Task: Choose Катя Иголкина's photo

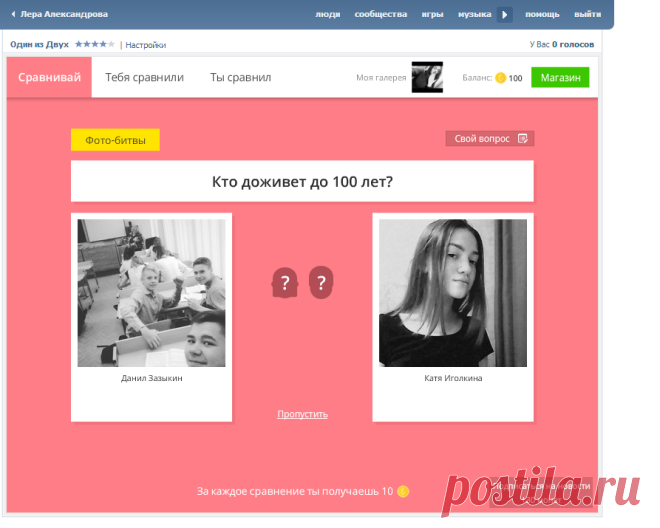Action: tap(453, 293)
